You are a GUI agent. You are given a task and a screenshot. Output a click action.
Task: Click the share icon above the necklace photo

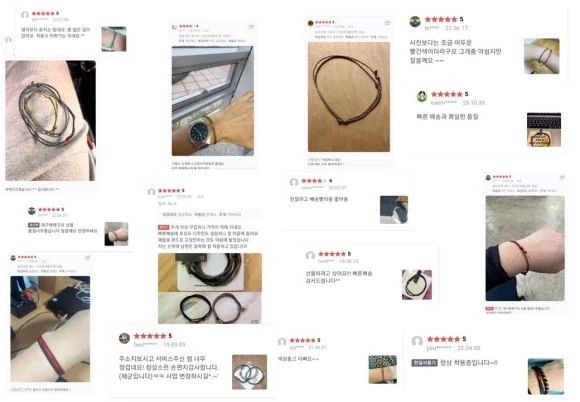[x=387, y=23]
